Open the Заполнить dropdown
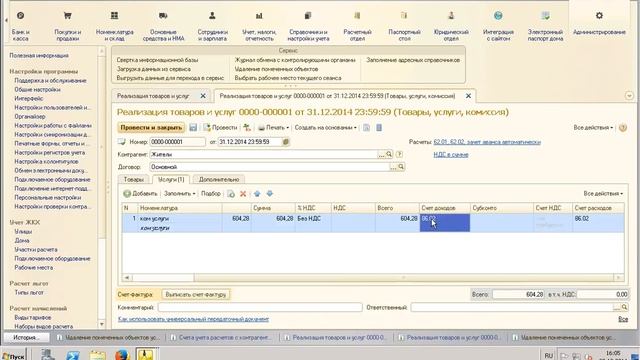640x360 pixels. [x=180, y=194]
